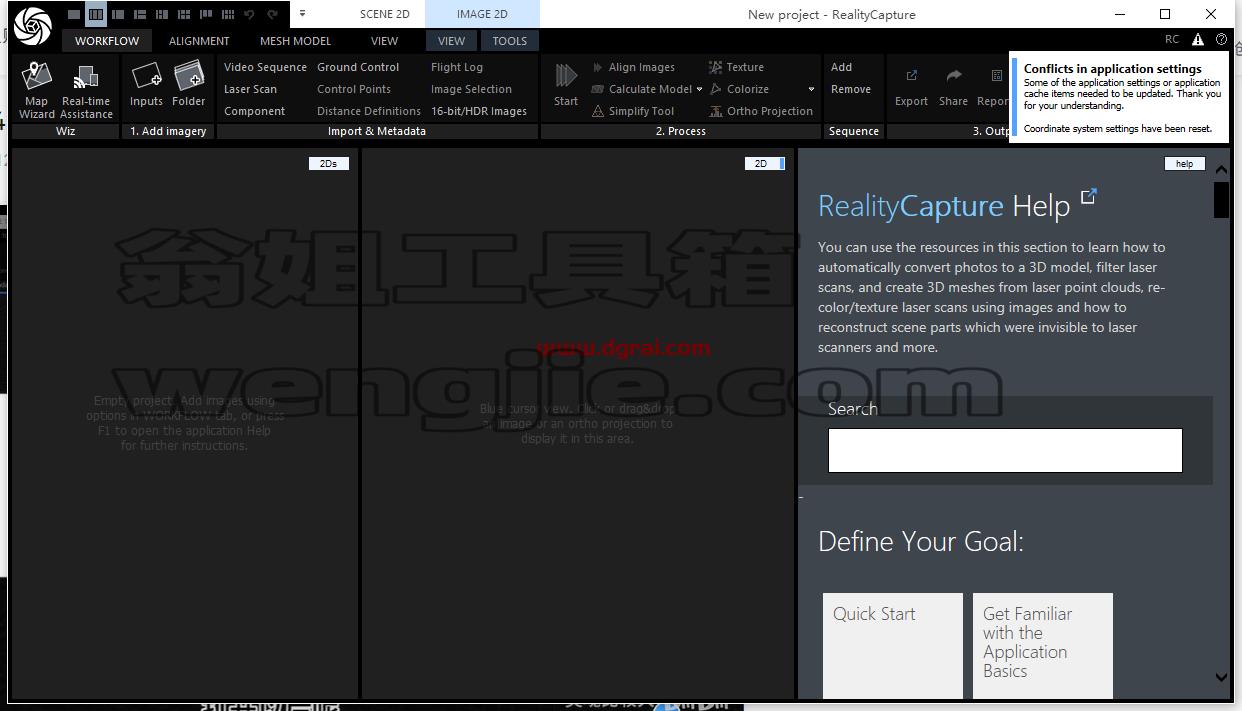Viewport: 1242px width, 711px height.
Task: Open RealityCapture Help external link icon
Action: click(x=1089, y=197)
